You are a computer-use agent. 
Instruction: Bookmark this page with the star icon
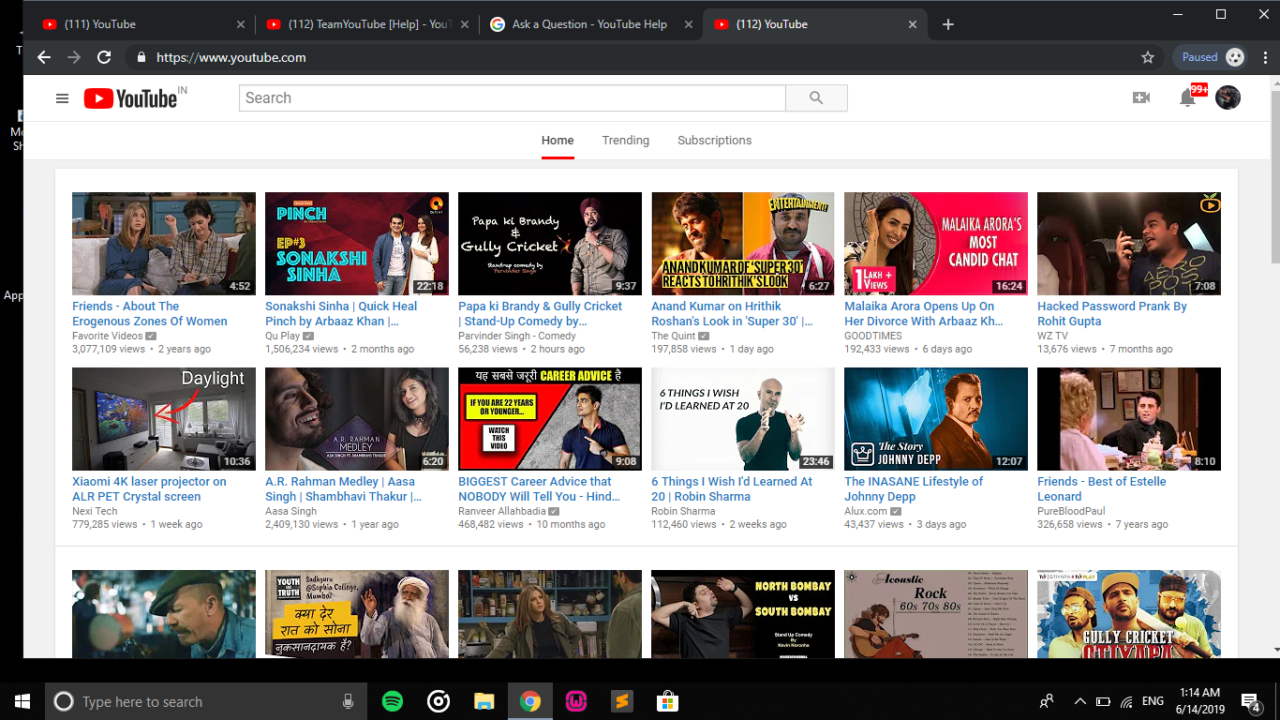coord(1148,58)
